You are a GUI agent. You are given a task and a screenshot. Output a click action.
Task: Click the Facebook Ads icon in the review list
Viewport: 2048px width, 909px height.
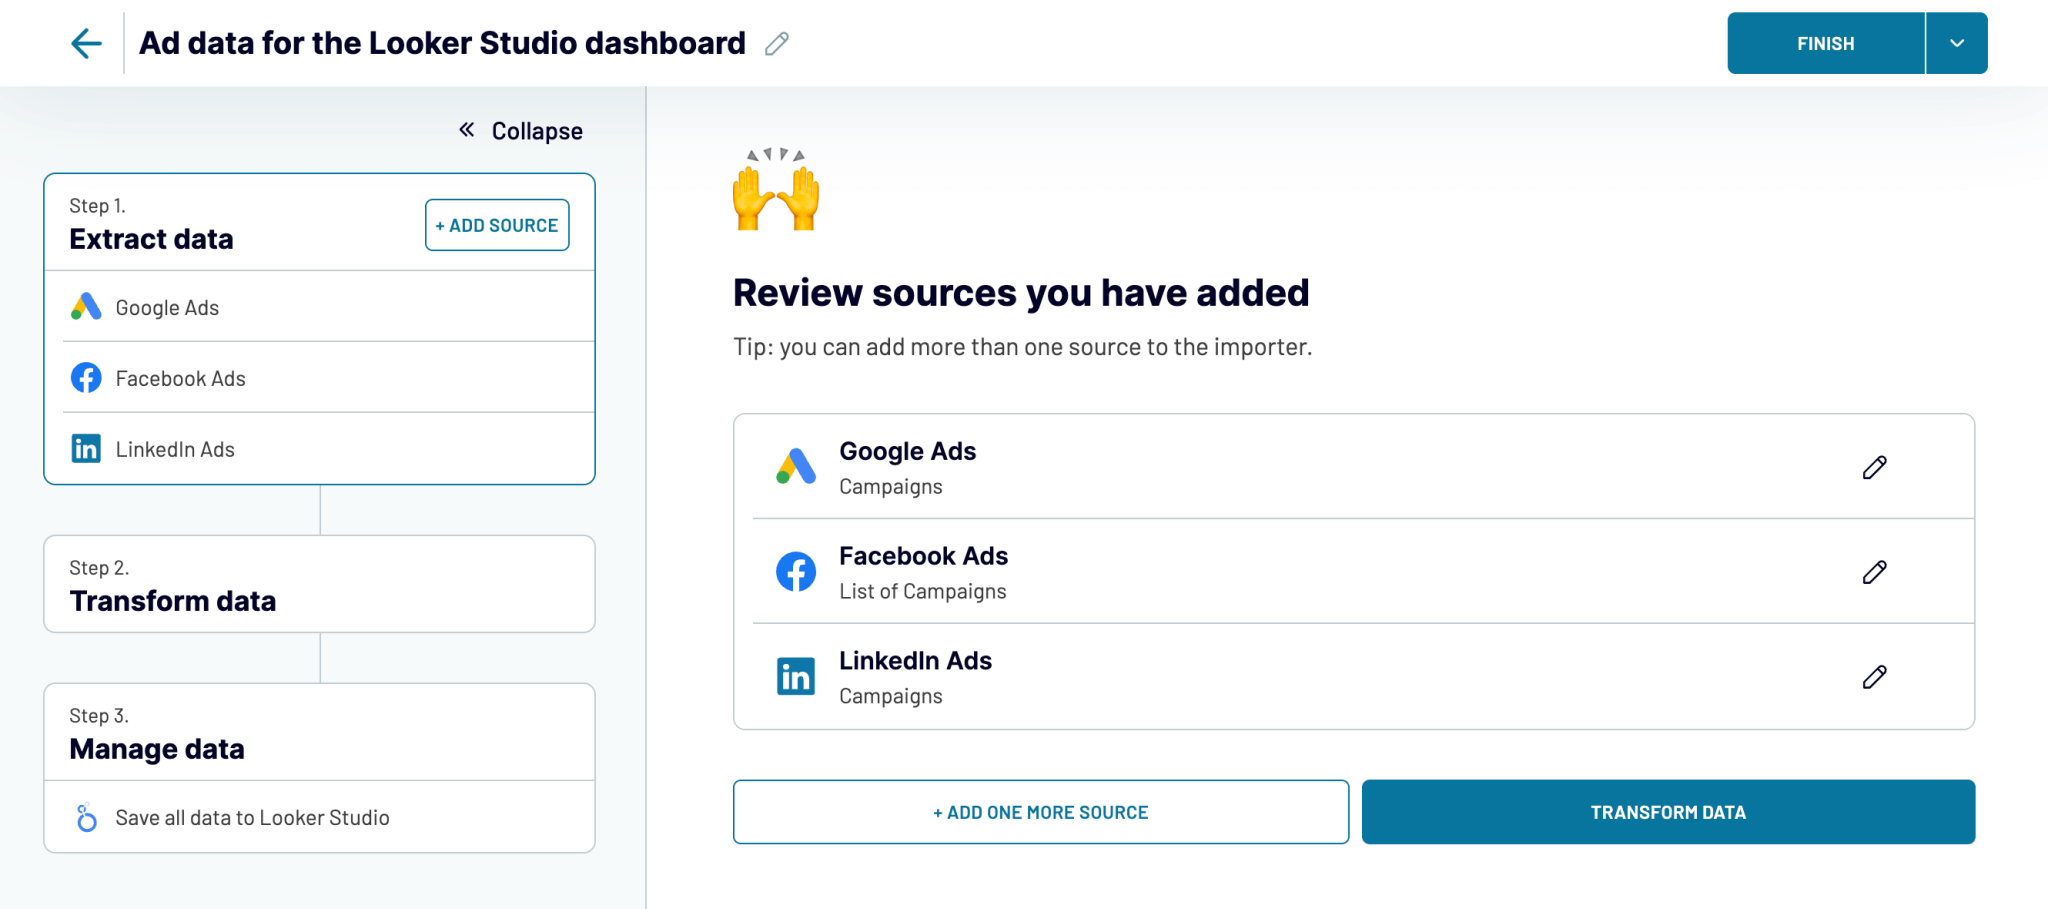pos(795,571)
